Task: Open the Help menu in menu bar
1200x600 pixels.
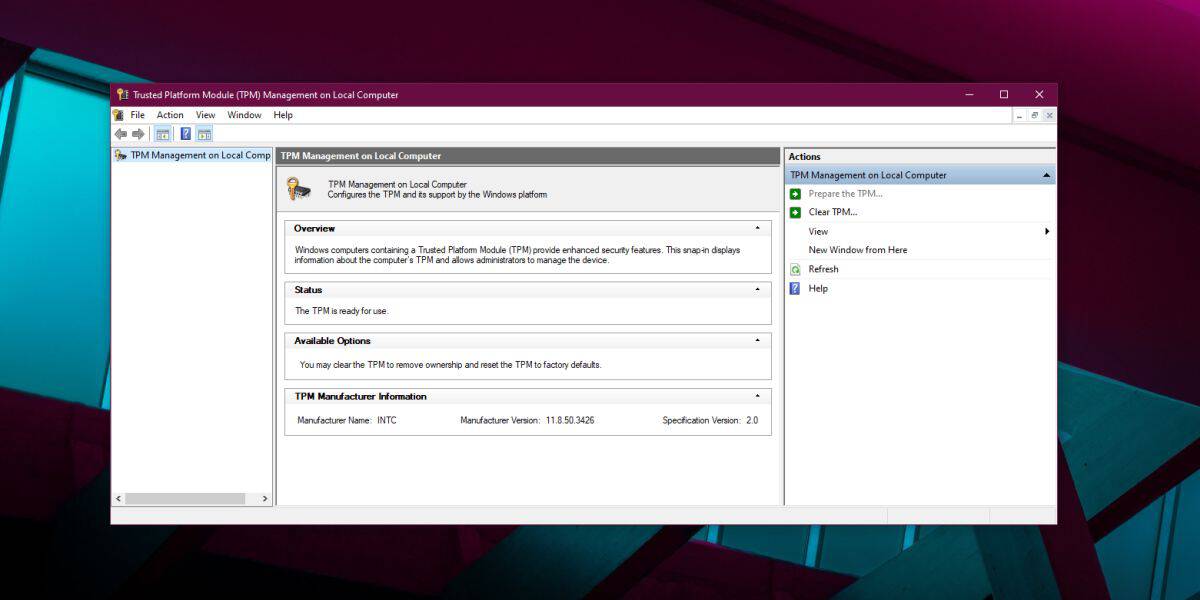Action: 283,115
